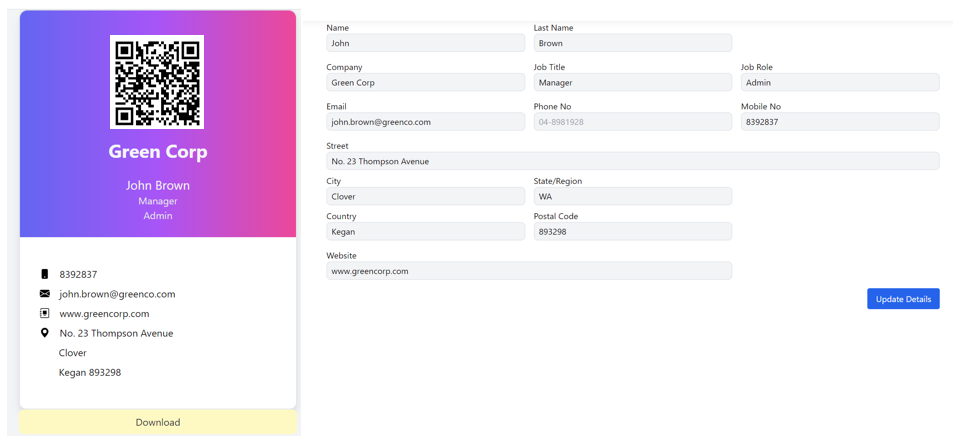Screen dimensions: 953x448
Task: Click the Postal Code input field
Action: point(632,231)
